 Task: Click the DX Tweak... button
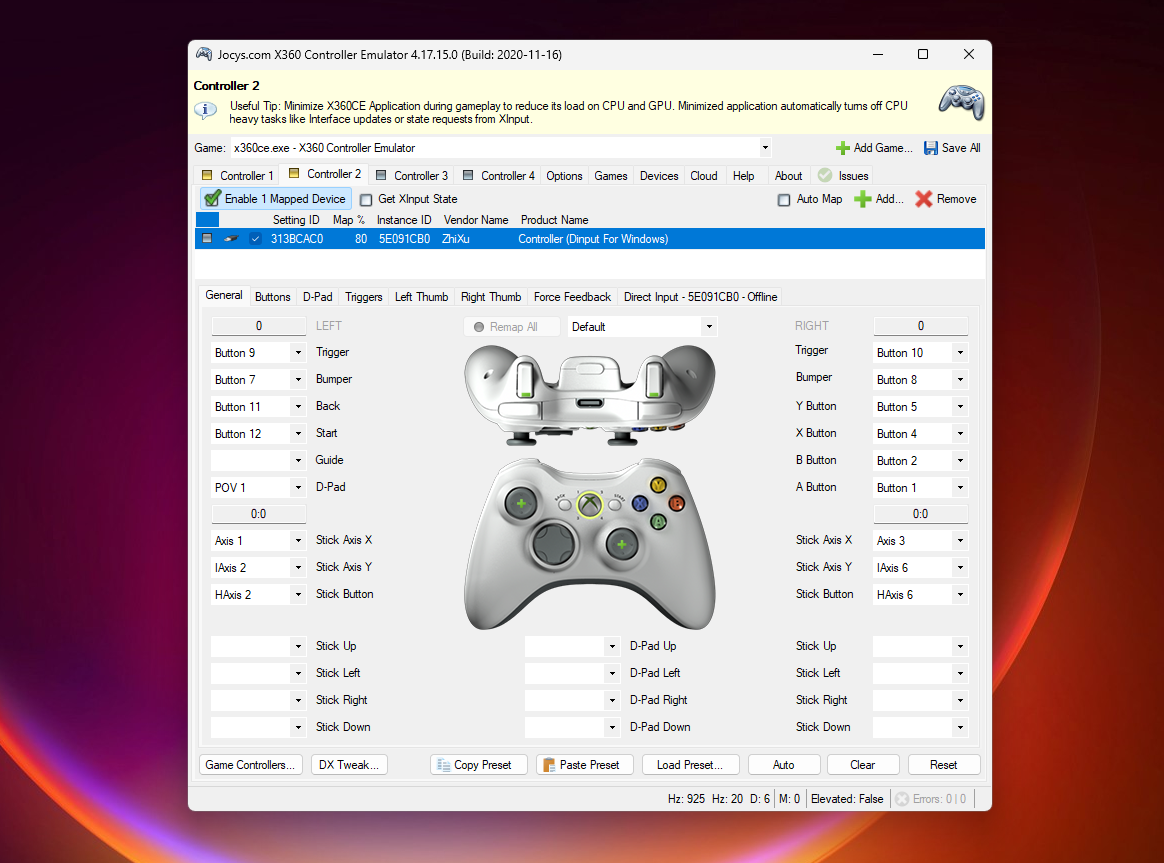click(349, 765)
